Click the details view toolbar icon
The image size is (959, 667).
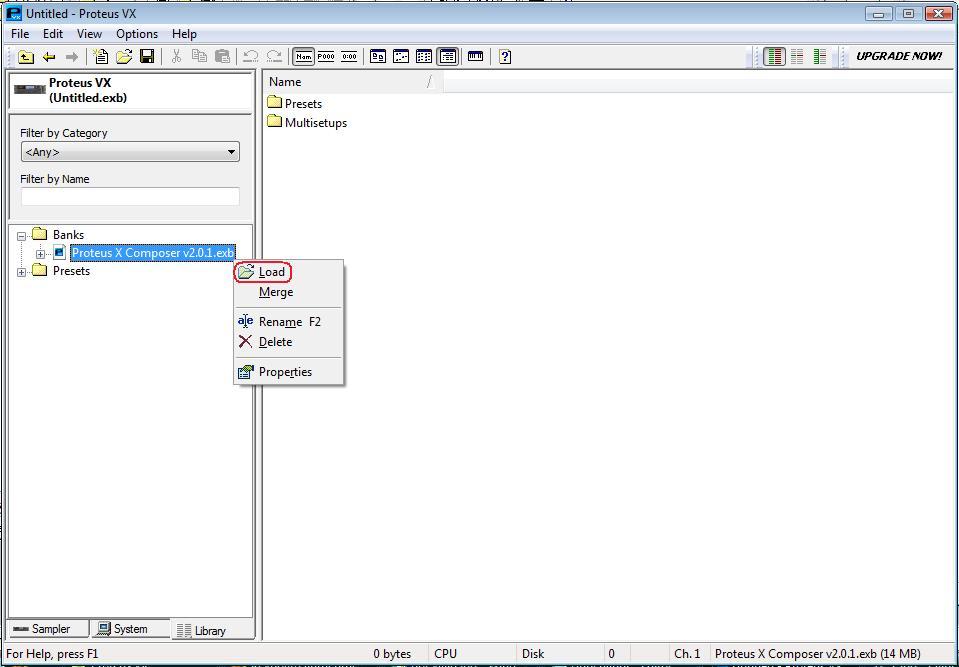tap(448, 57)
